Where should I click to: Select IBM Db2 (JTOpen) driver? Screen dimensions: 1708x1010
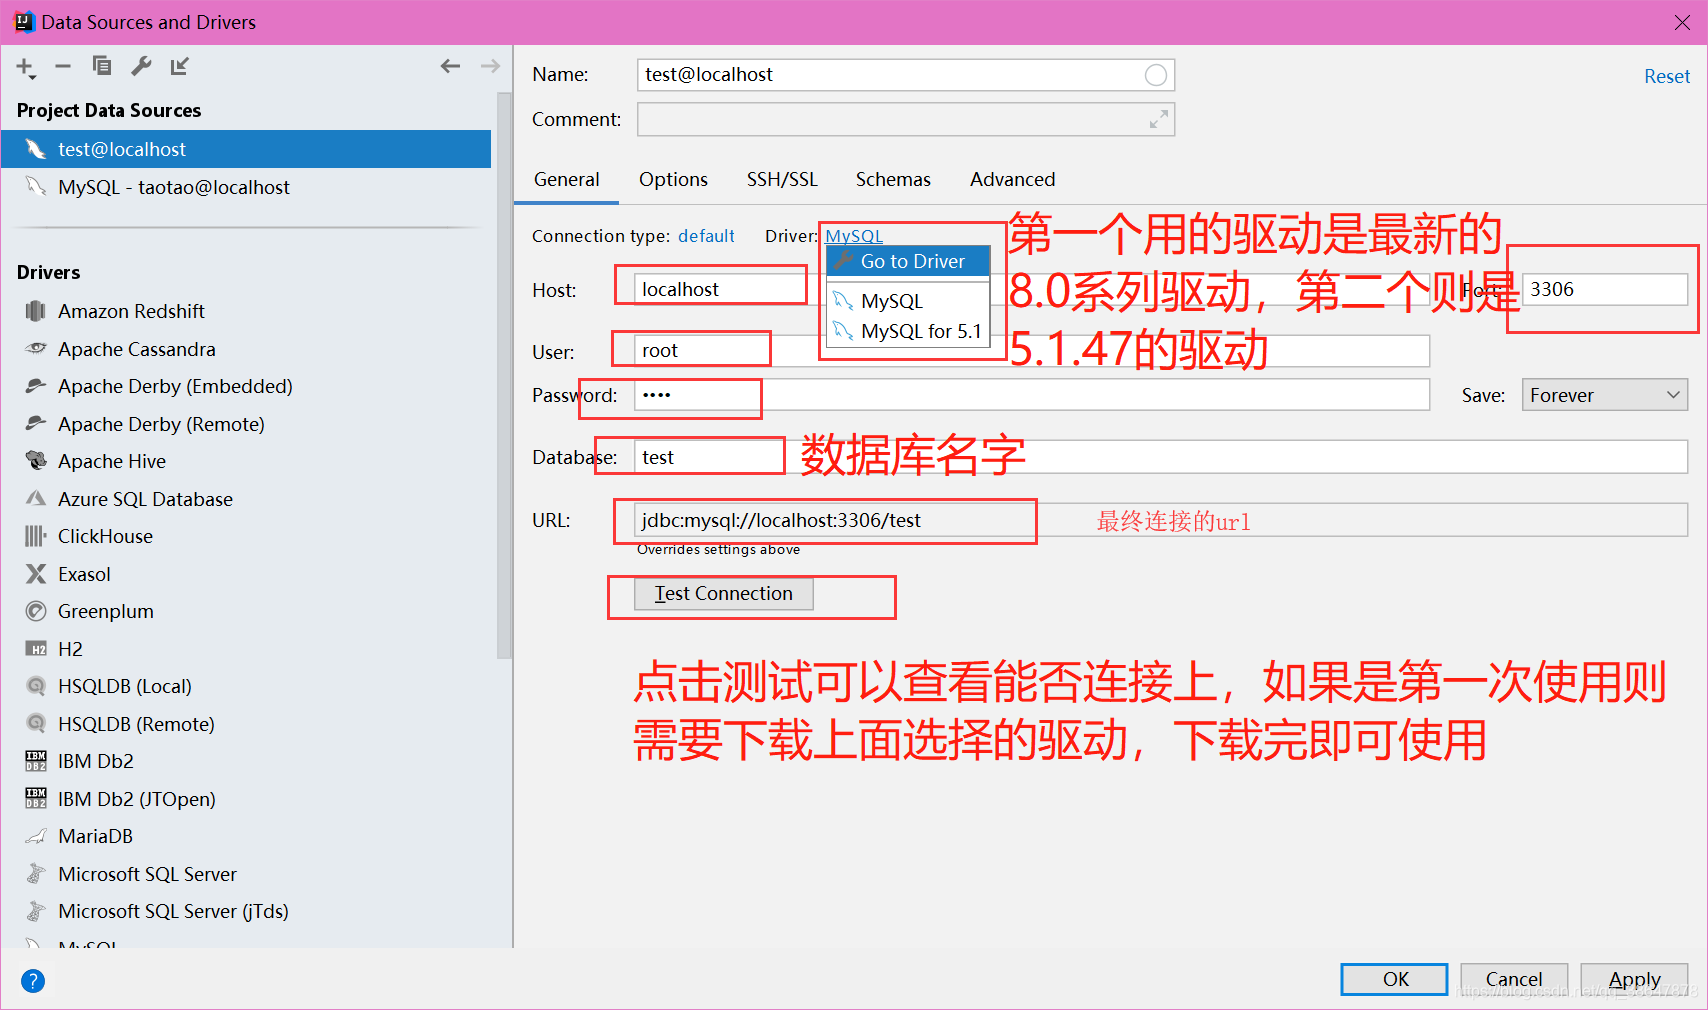tap(246, 799)
